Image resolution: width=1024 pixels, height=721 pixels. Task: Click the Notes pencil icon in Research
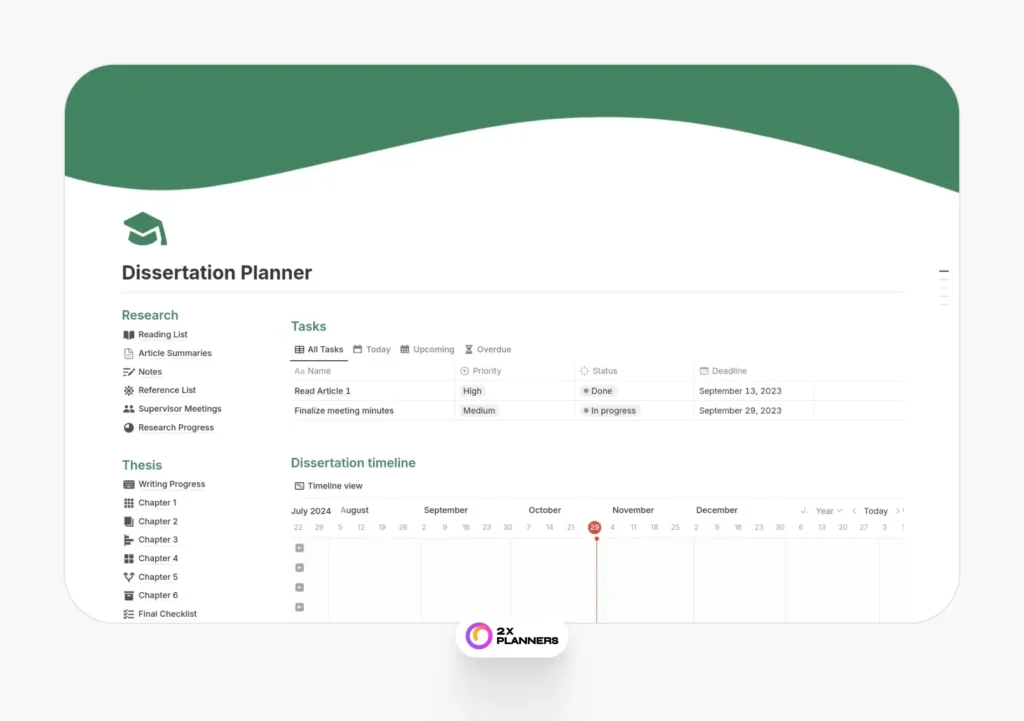128,372
